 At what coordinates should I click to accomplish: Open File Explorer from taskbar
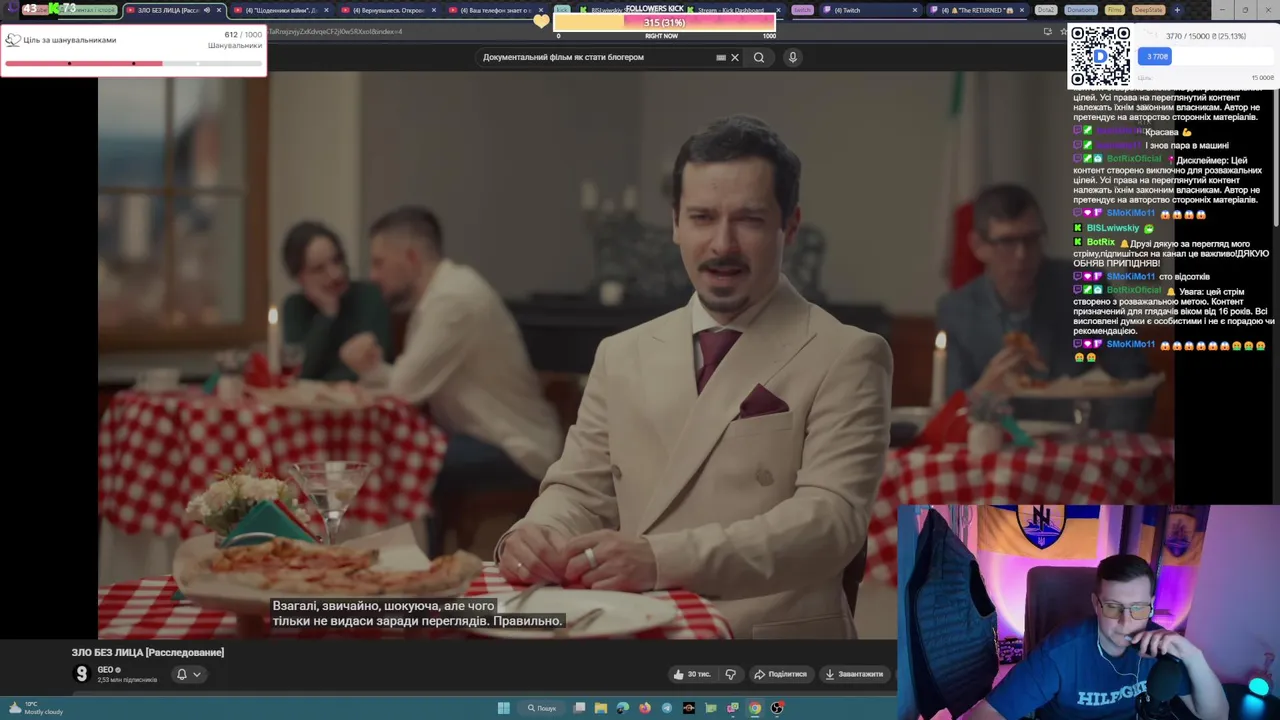point(601,708)
